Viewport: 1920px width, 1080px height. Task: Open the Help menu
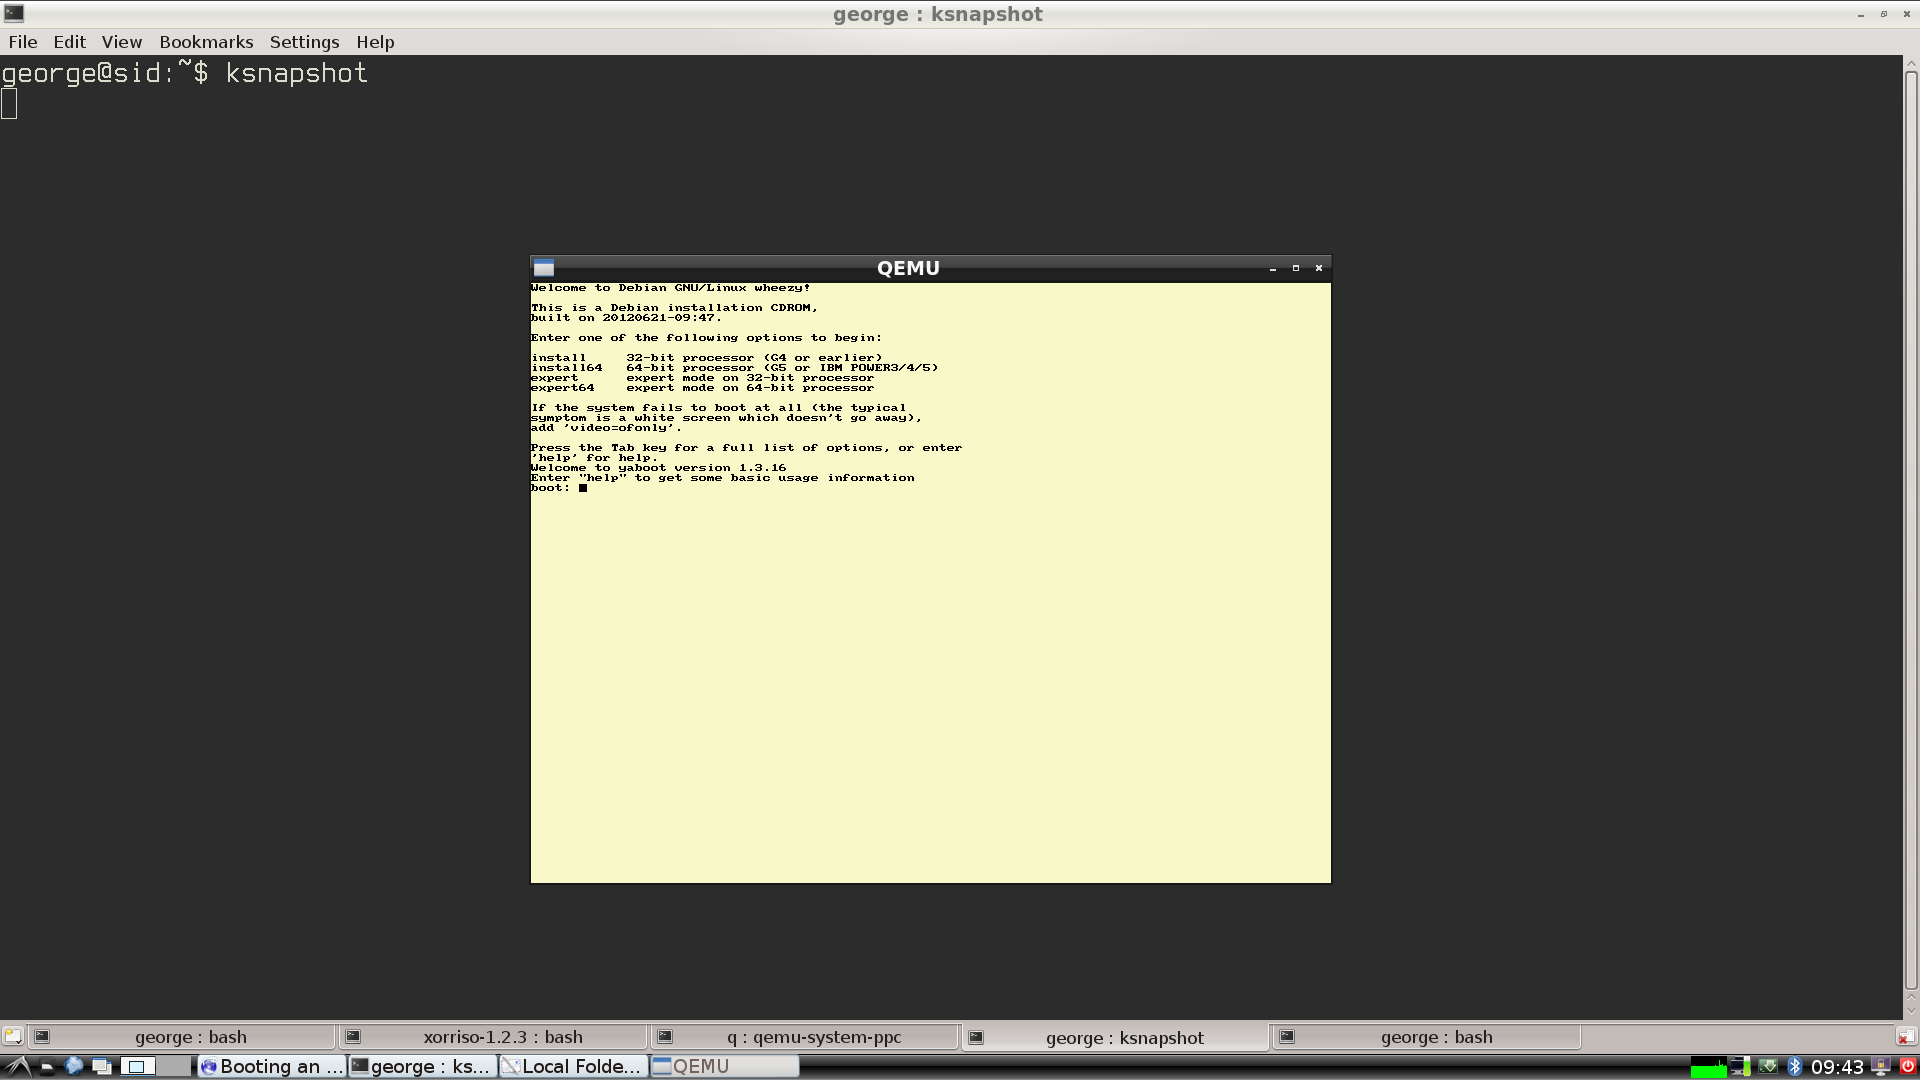[x=375, y=42]
